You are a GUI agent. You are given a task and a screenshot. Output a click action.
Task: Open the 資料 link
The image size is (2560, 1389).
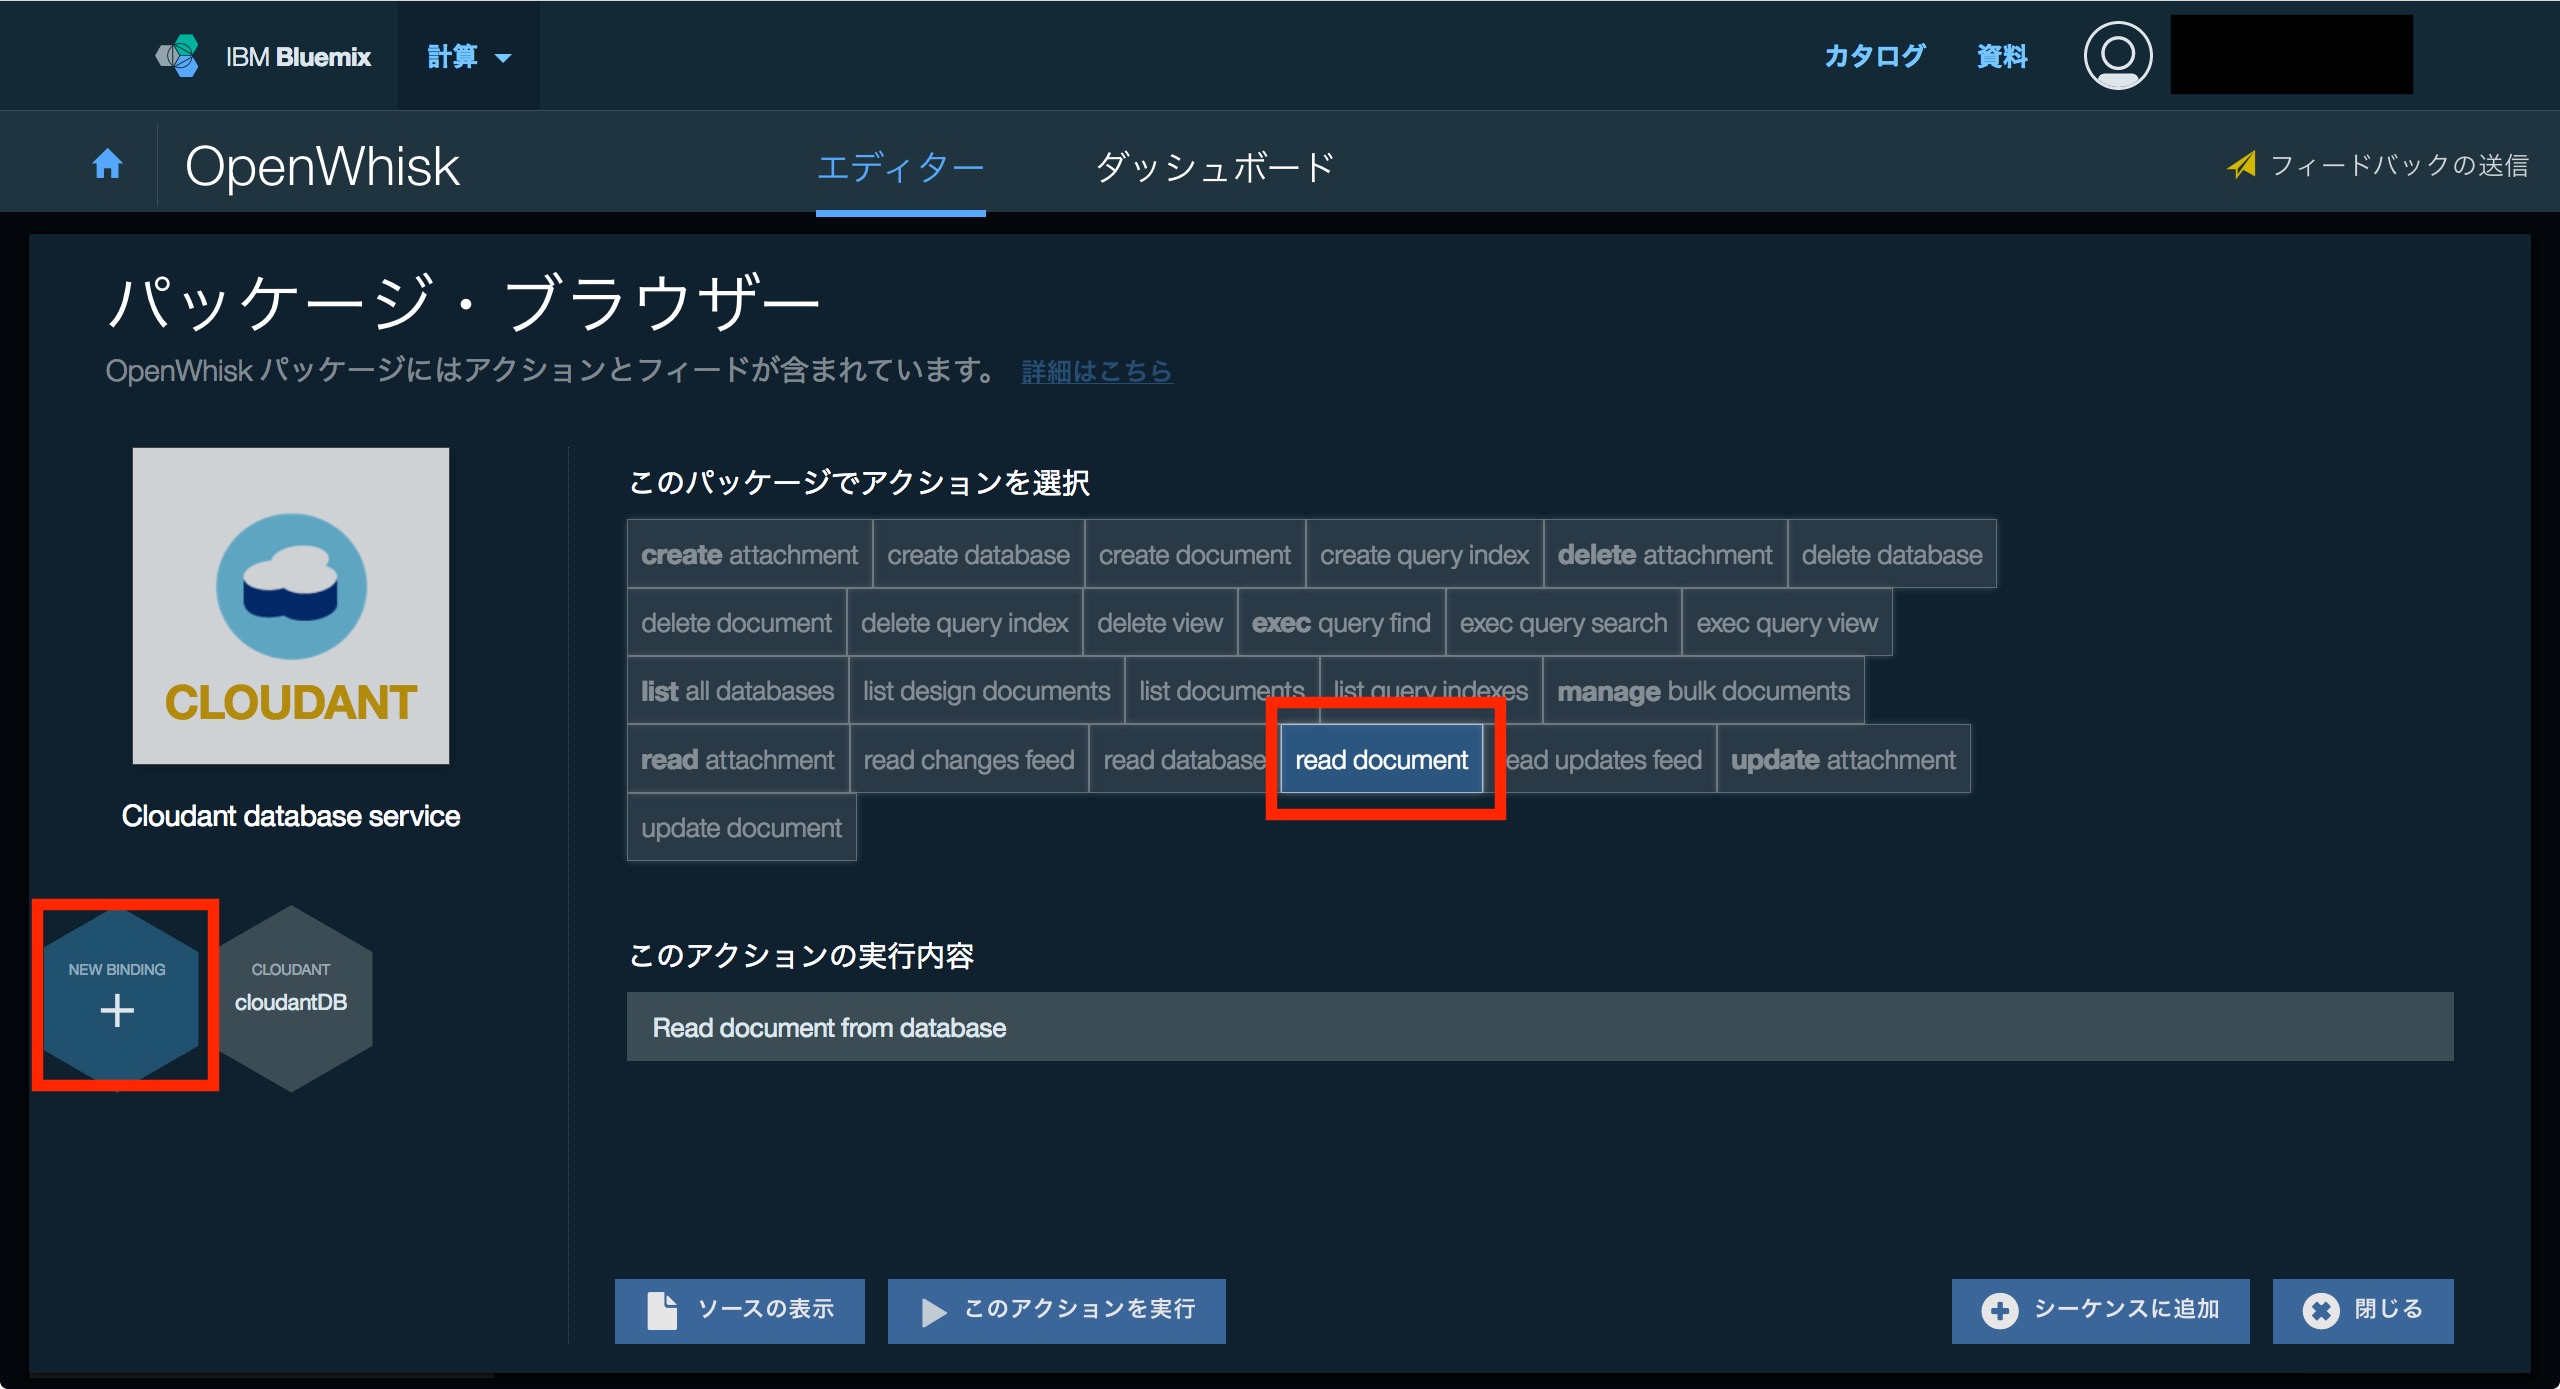(2002, 56)
